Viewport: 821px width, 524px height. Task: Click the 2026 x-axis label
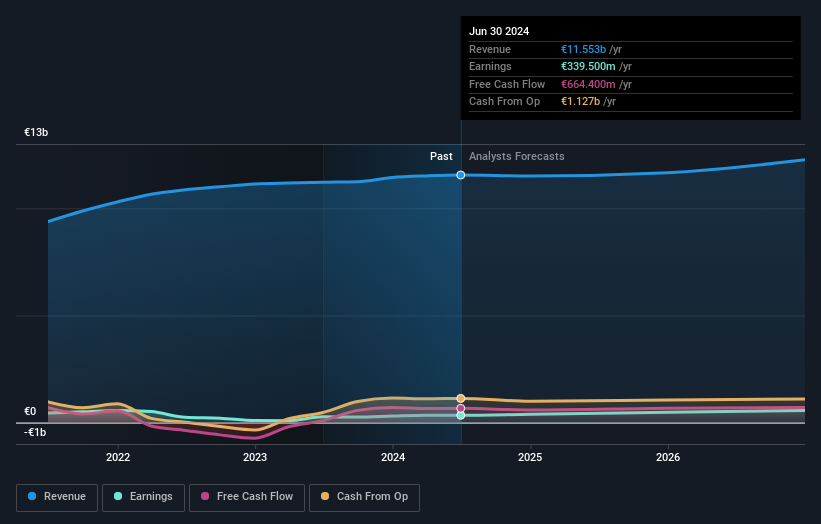pos(668,458)
